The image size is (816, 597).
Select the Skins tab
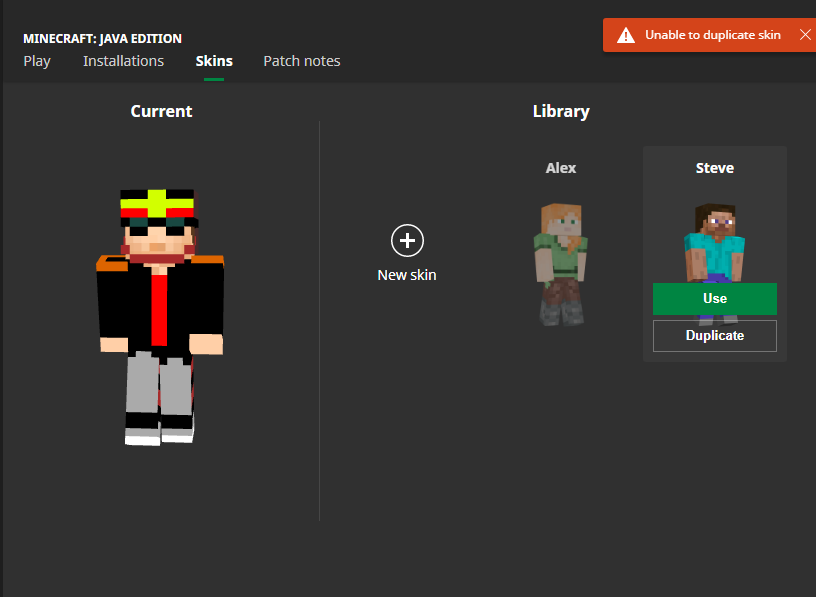pos(214,61)
